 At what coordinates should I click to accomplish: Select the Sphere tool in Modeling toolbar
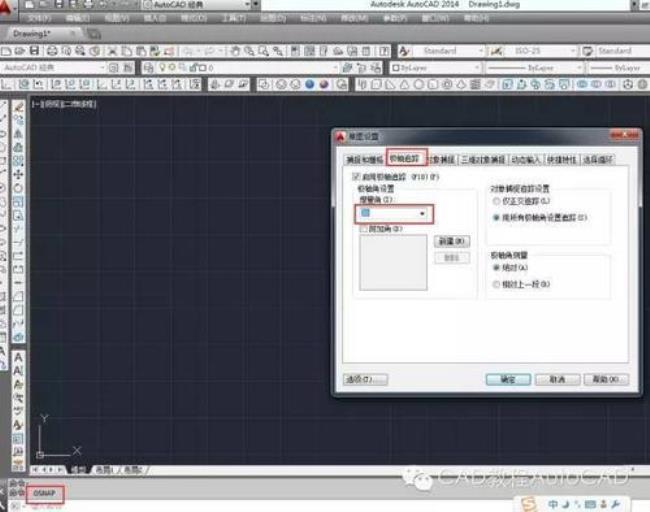(419, 85)
